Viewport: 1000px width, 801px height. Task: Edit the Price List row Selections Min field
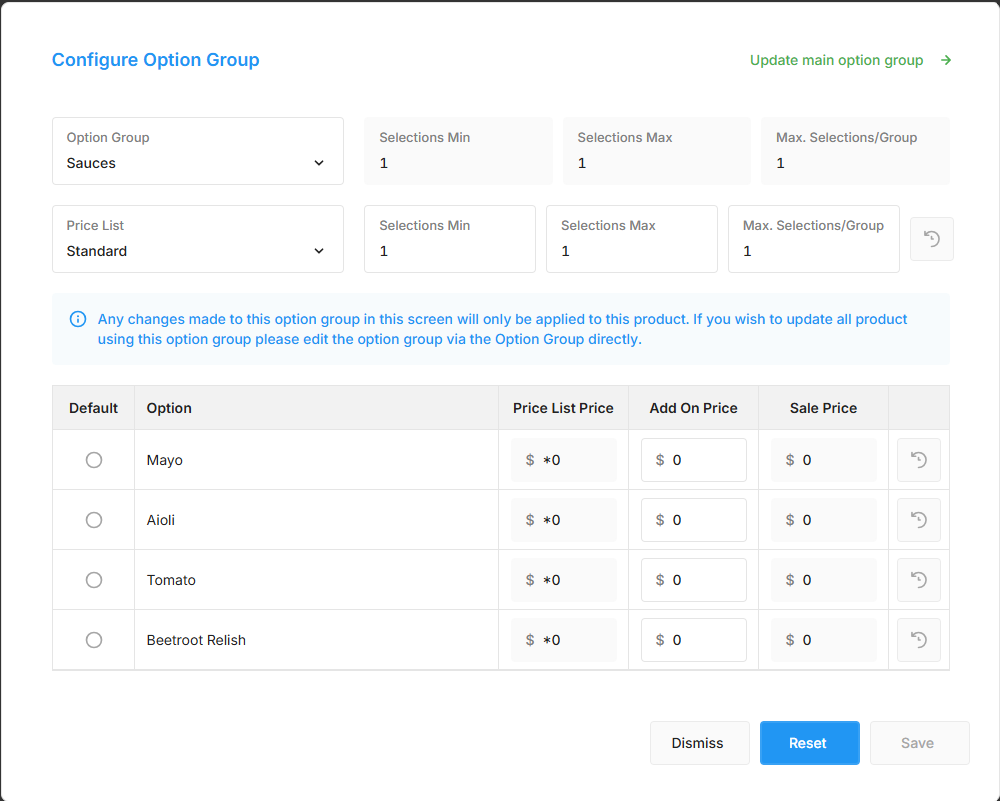pos(450,239)
